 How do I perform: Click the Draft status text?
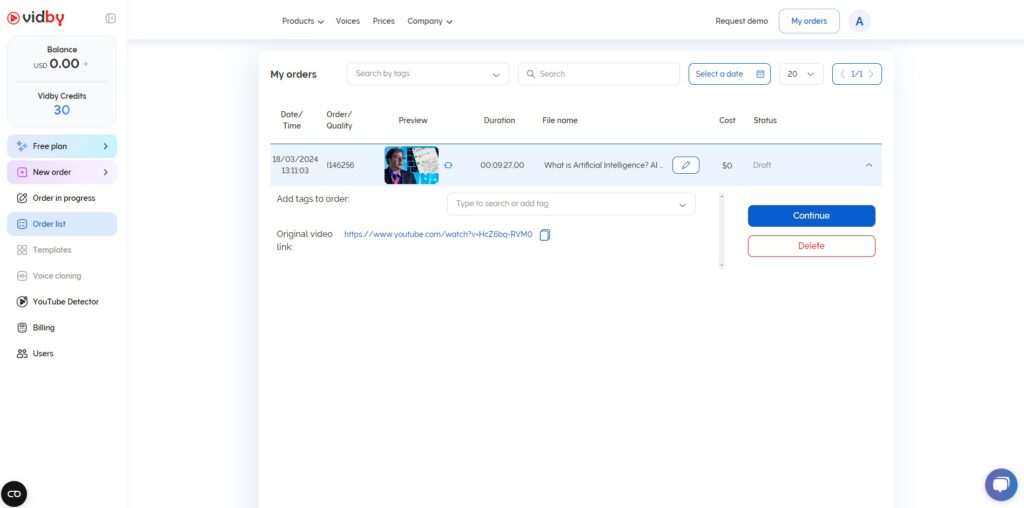click(x=762, y=165)
